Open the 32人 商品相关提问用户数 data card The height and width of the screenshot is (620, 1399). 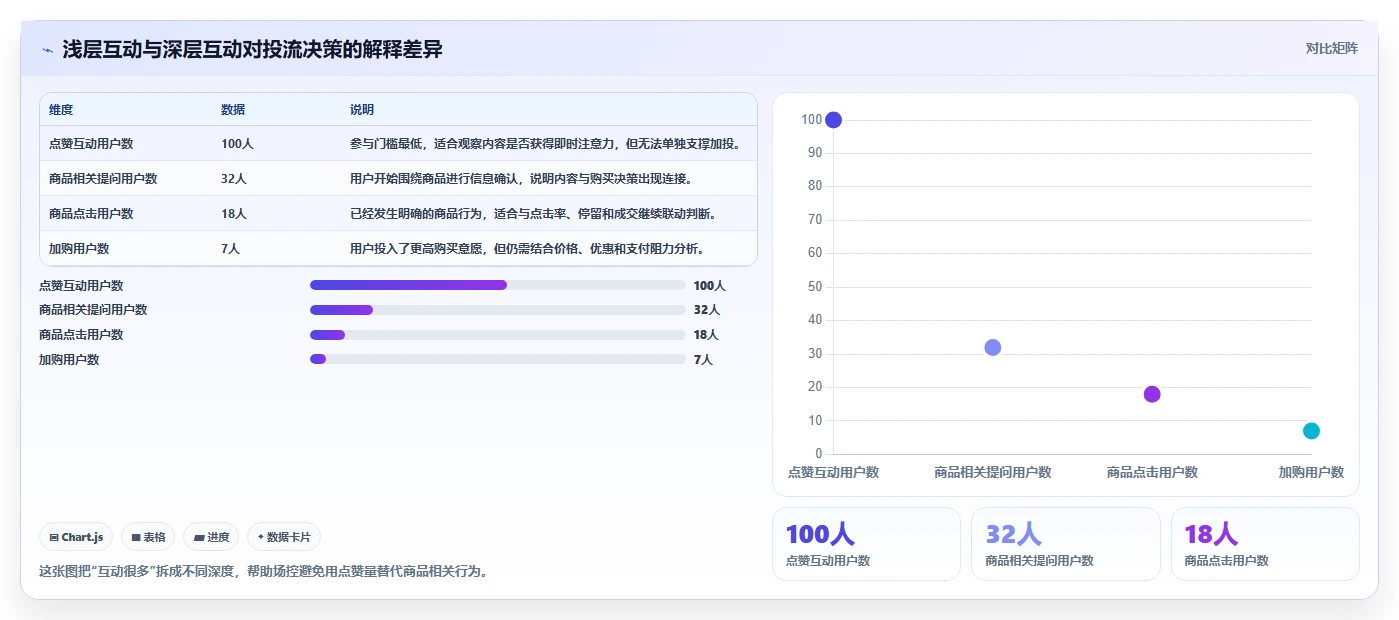point(1066,544)
